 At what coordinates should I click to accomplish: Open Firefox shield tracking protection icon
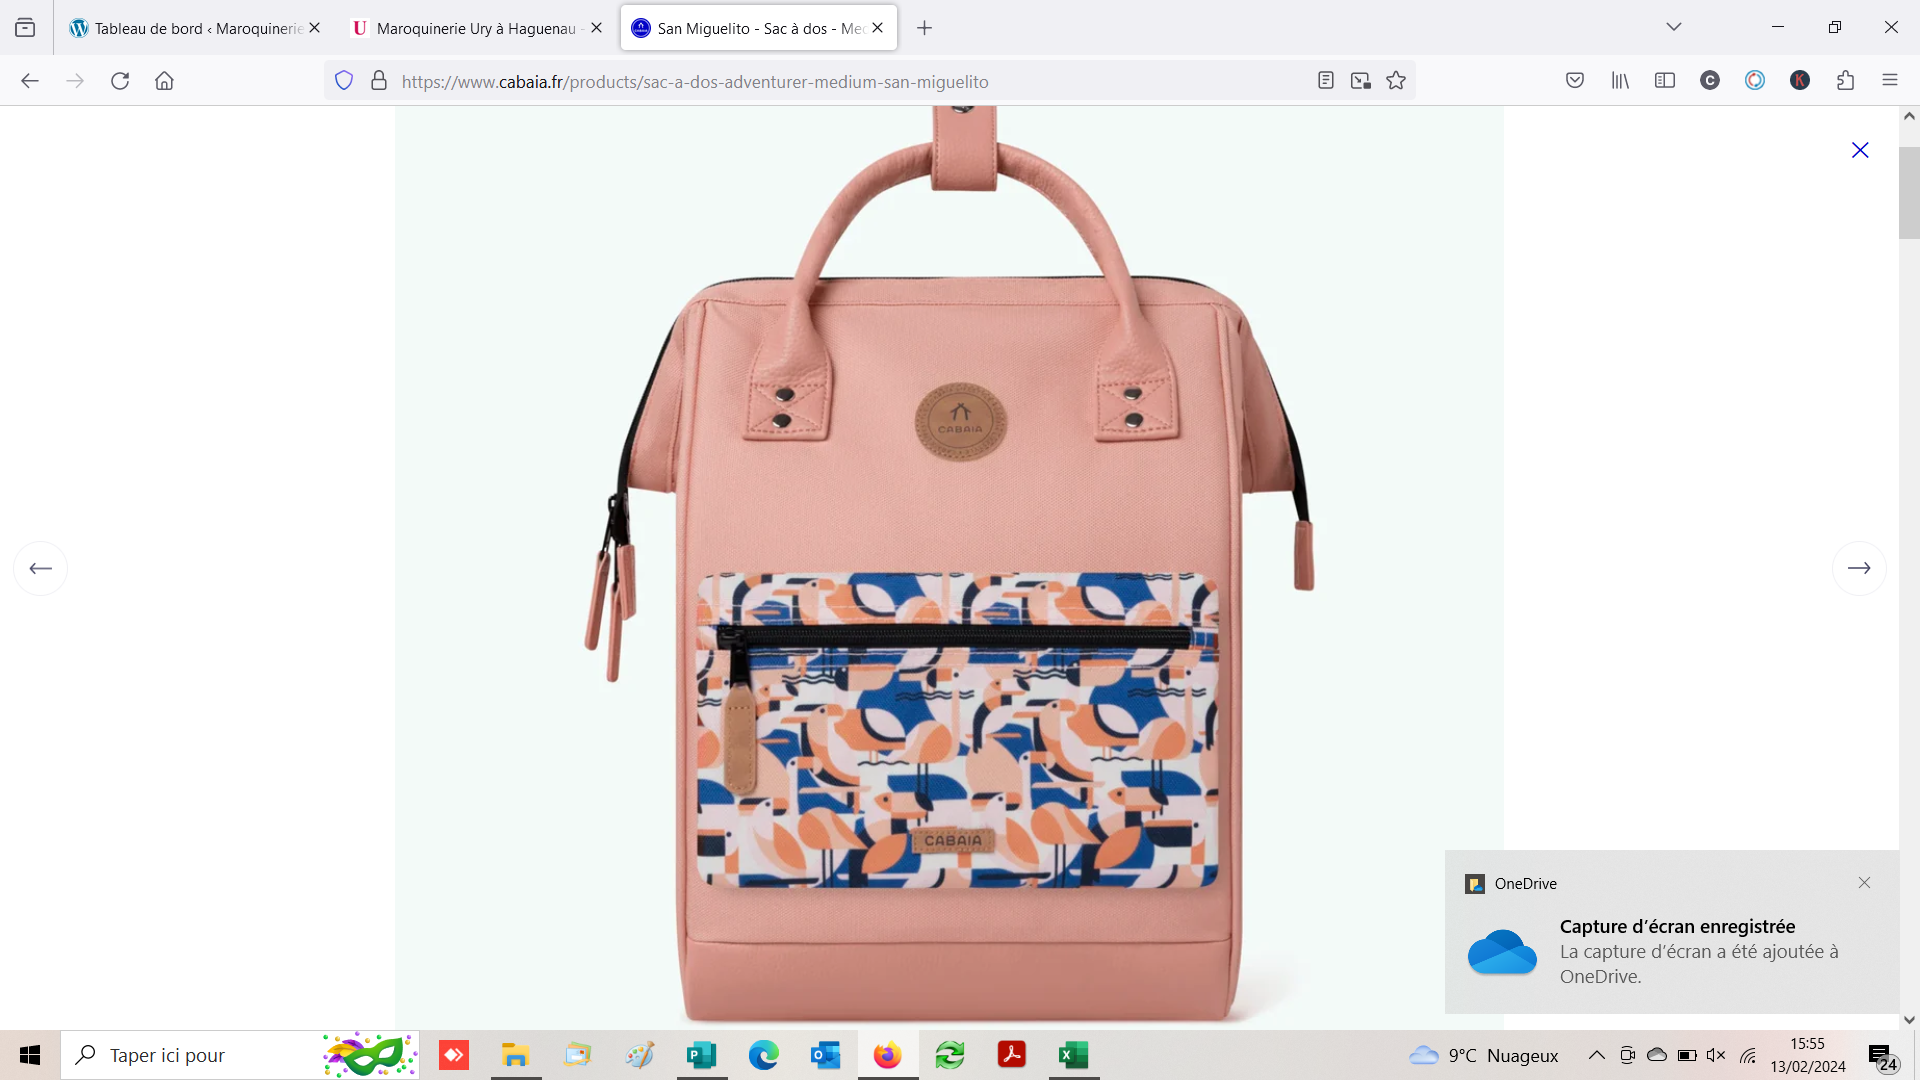coord(344,81)
